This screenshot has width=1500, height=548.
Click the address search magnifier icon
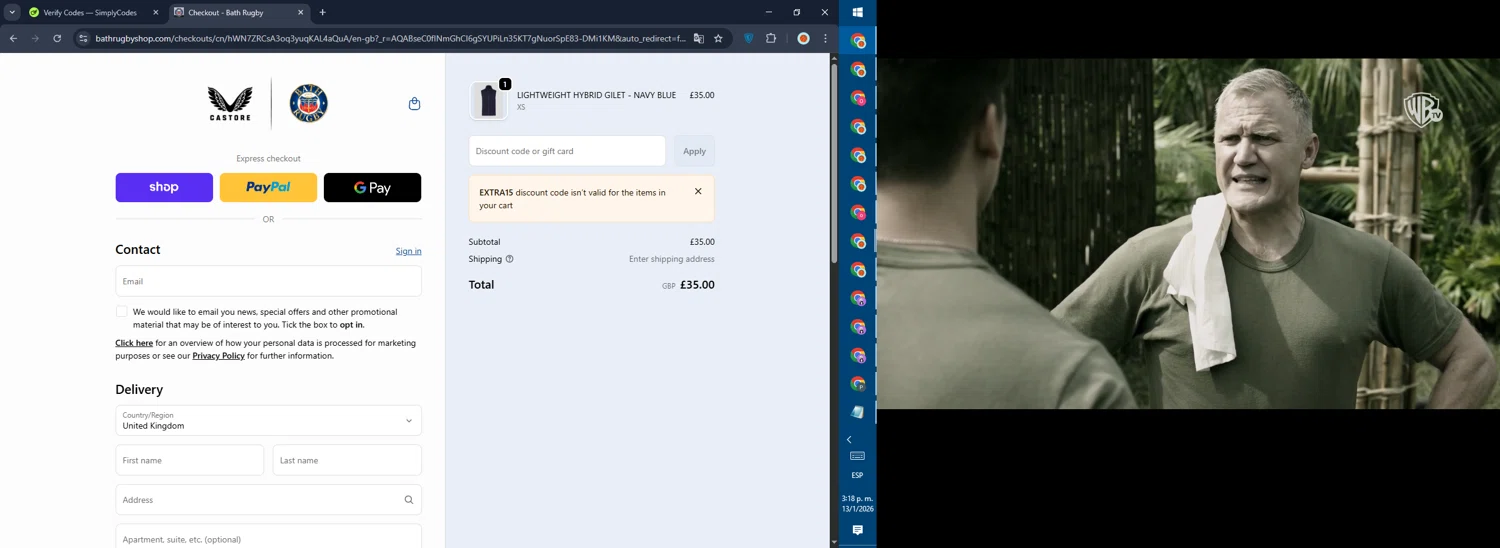pyautogui.click(x=408, y=500)
